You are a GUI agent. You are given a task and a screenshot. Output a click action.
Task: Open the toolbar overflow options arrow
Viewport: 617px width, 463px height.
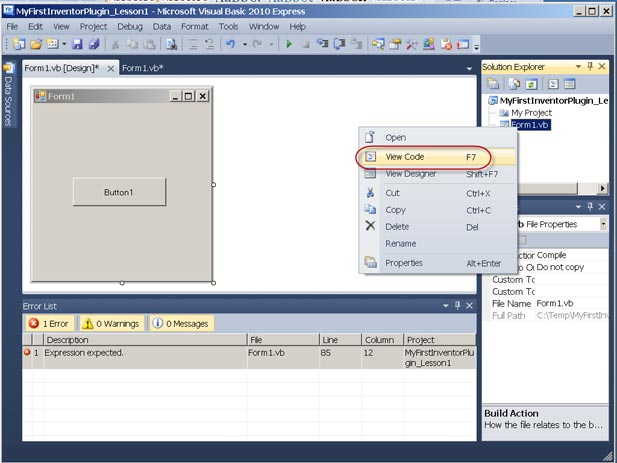pos(477,45)
